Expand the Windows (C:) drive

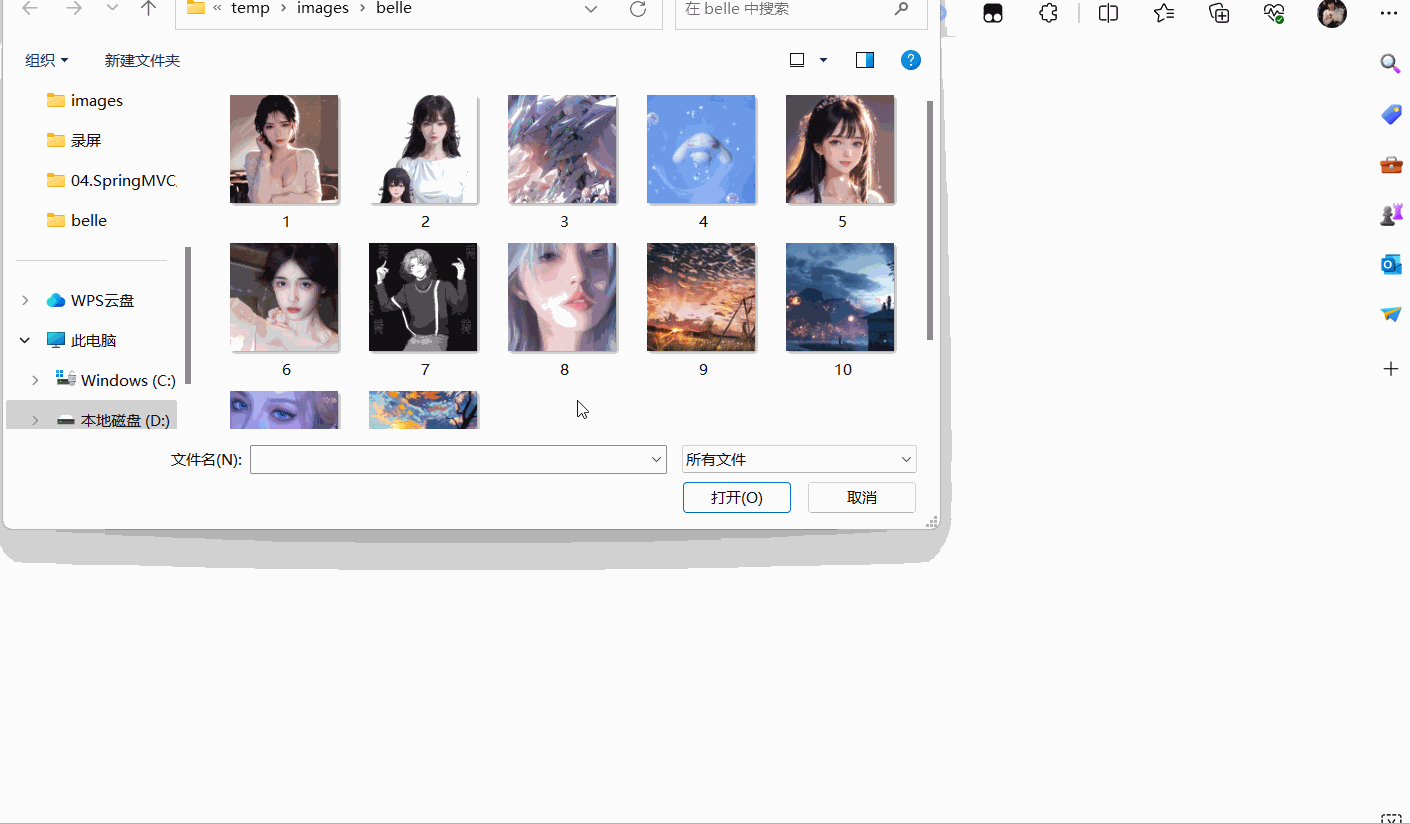click(x=35, y=380)
